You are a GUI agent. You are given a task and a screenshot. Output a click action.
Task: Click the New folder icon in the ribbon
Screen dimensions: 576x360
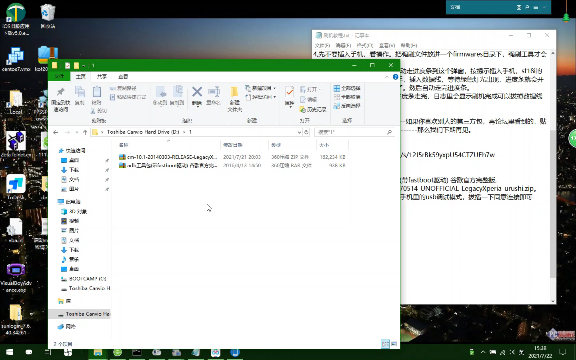(234, 98)
